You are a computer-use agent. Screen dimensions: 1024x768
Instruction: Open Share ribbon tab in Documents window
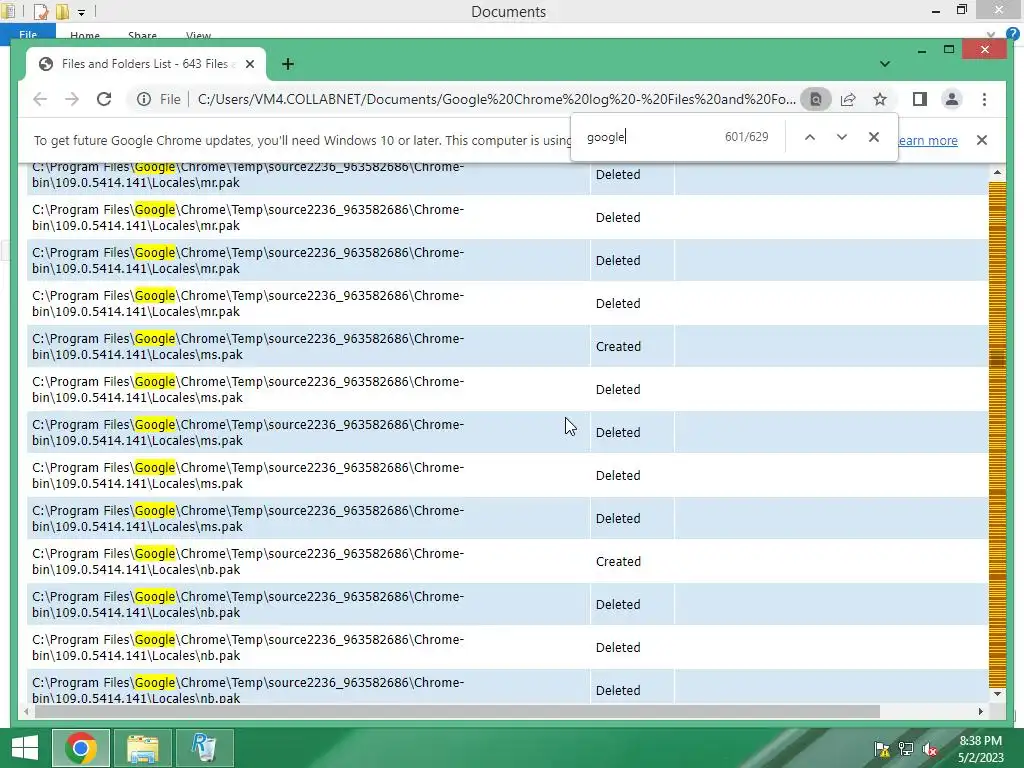(x=142, y=35)
